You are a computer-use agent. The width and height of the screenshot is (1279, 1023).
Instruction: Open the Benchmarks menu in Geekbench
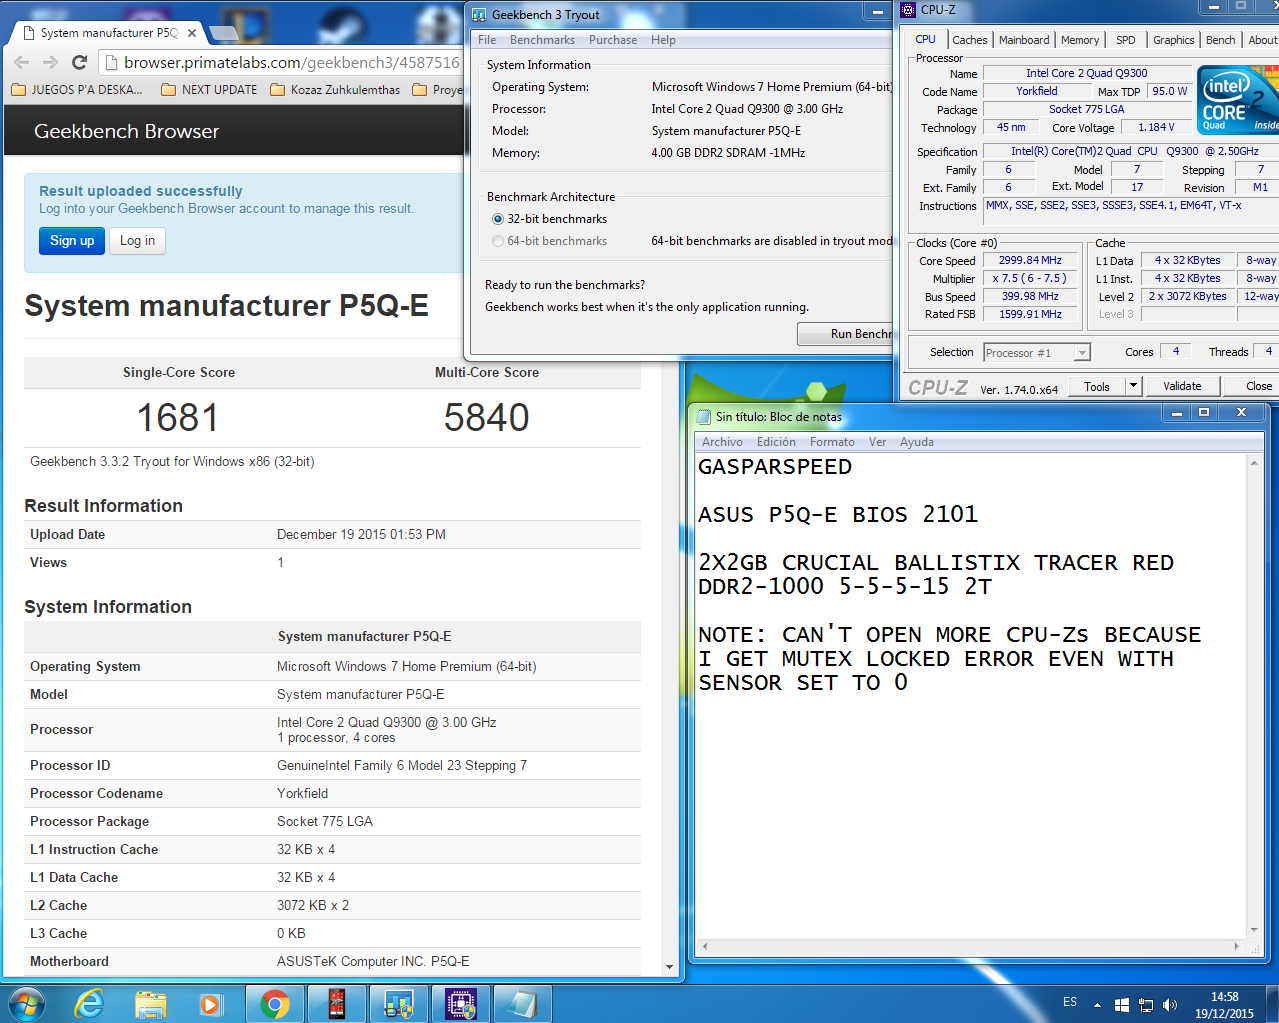tap(542, 40)
